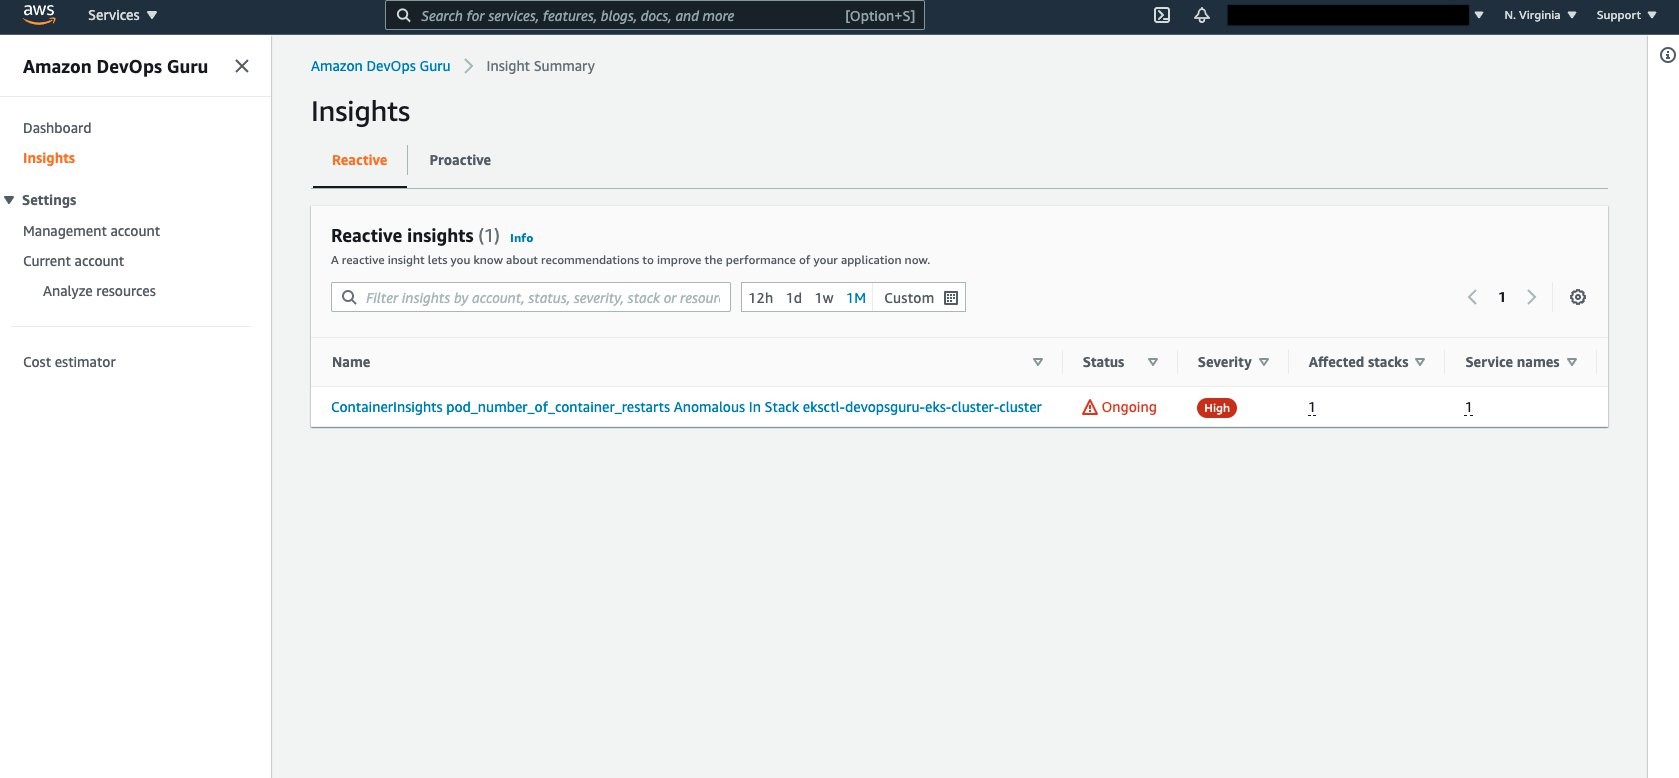Viewport: 1679px width, 778px height.
Task: Click the AWS services search field
Action: point(655,15)
